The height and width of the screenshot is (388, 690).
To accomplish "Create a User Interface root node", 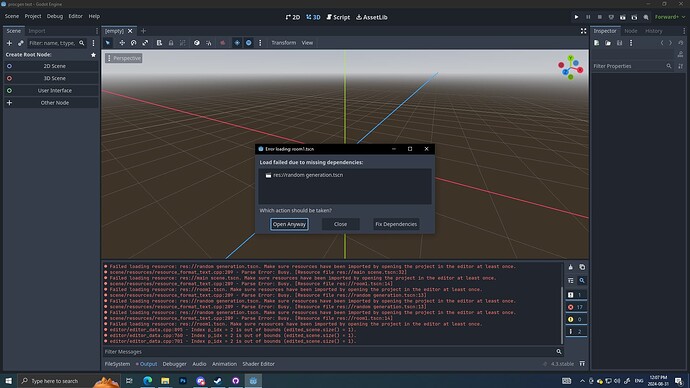I will pyautogui.click(x=51, y=91).
